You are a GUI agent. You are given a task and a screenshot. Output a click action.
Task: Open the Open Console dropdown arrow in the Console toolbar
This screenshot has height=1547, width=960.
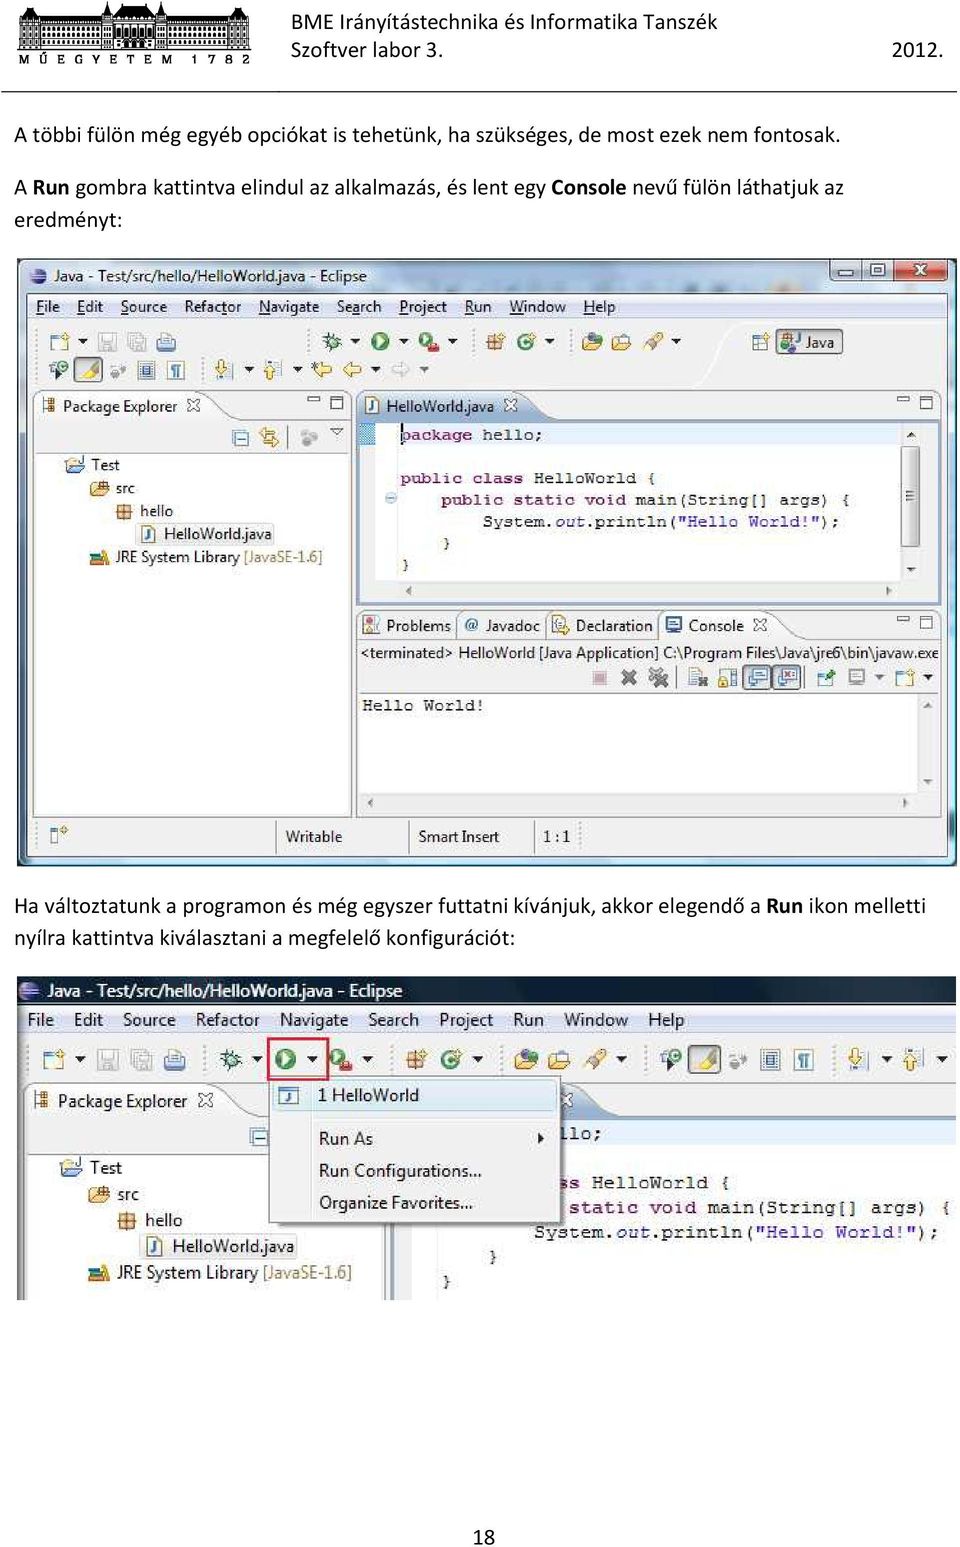928,678
